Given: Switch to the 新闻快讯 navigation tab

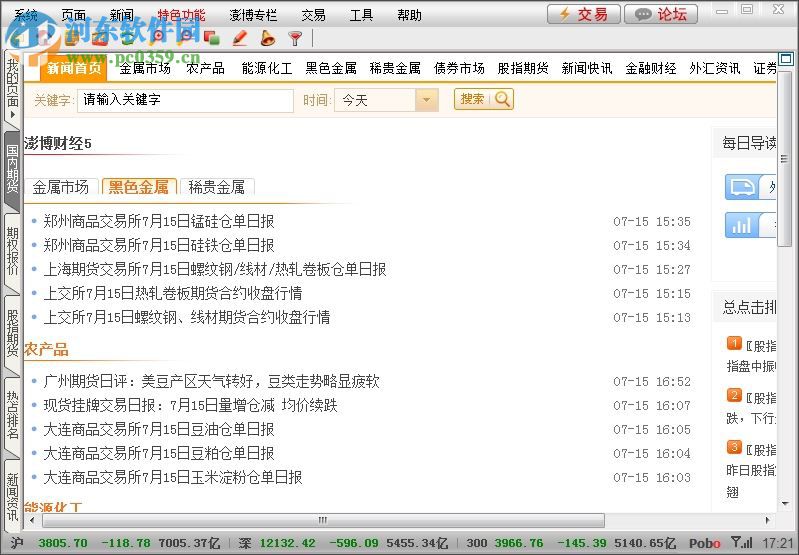Looking at the screenshot, I should tap(587, 68).
